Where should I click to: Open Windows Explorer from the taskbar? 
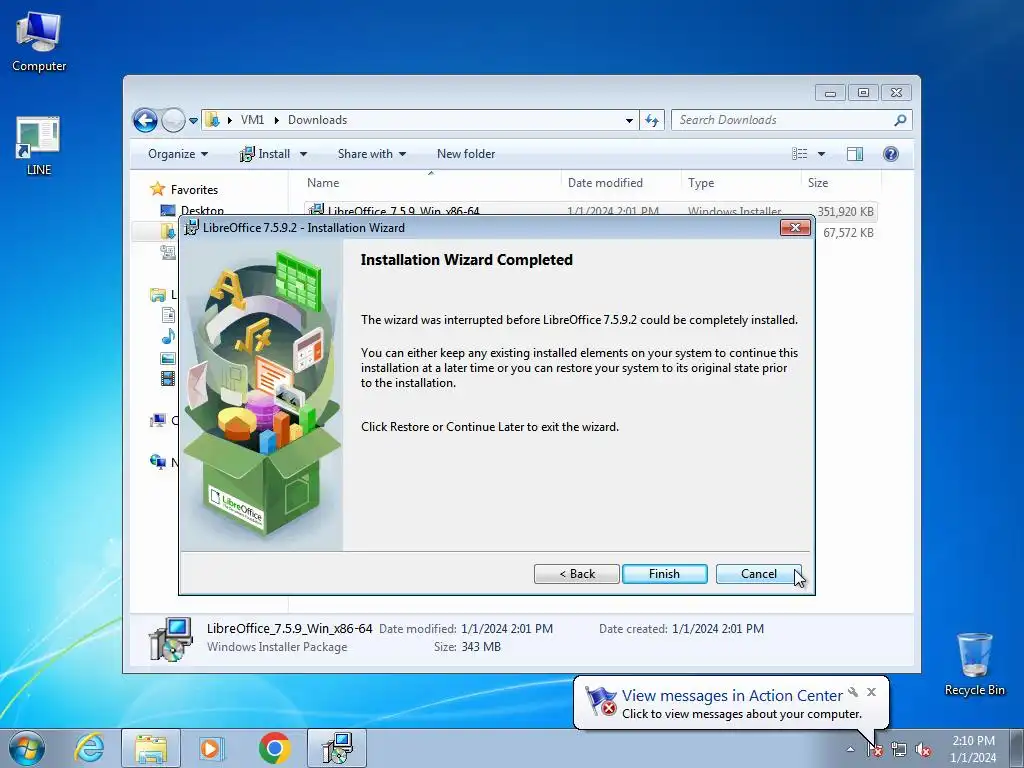tap(151, 748)
